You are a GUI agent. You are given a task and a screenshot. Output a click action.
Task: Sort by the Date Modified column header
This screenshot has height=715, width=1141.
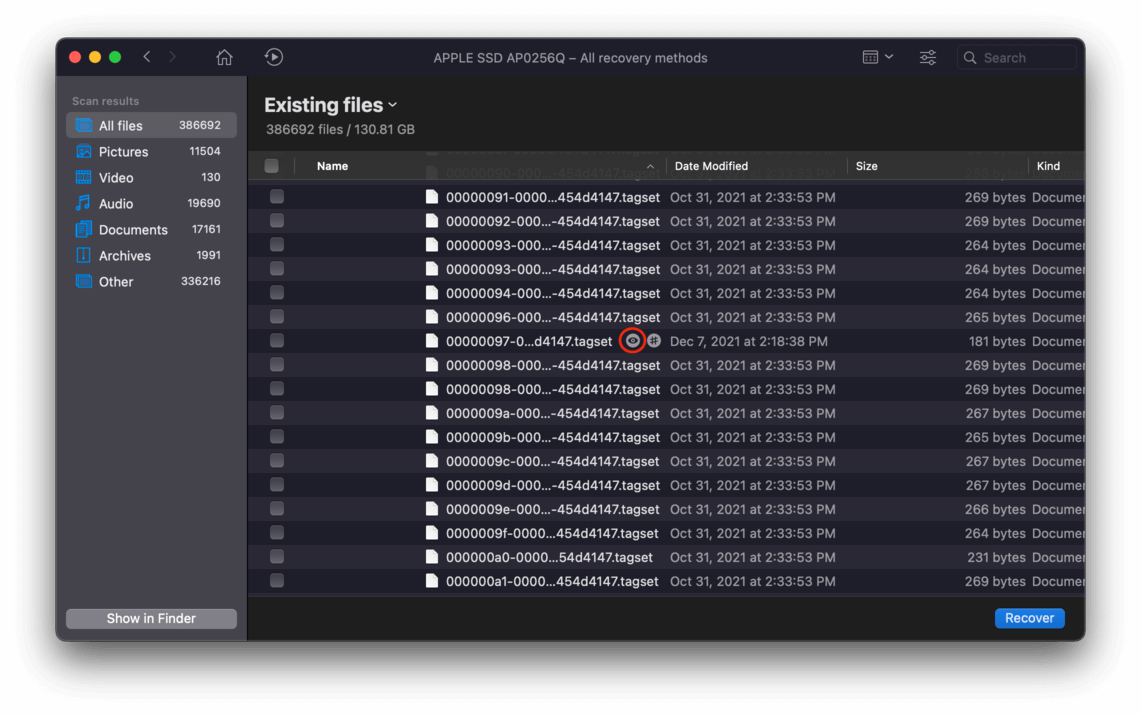(x=711, y=166)
